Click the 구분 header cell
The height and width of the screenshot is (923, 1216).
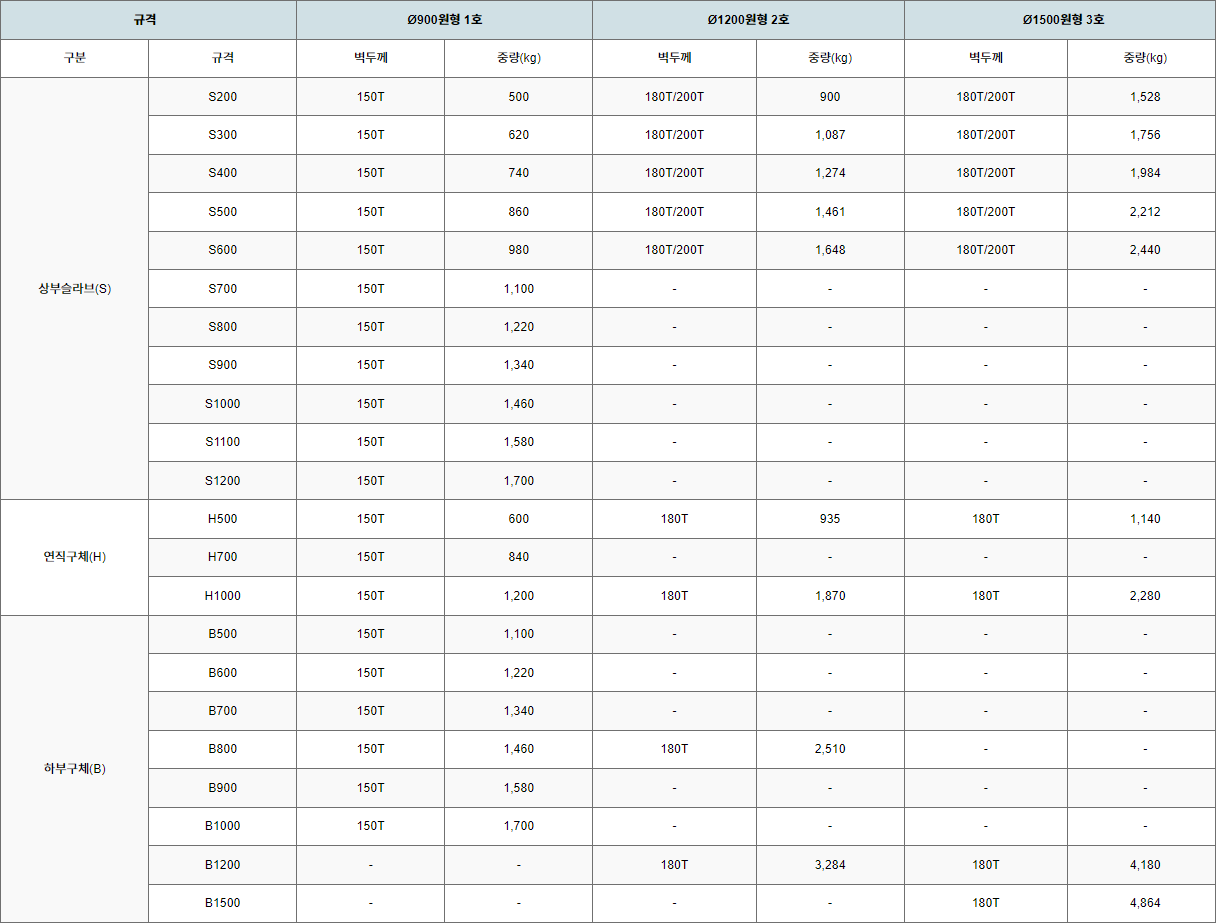[x=74, y=58]
